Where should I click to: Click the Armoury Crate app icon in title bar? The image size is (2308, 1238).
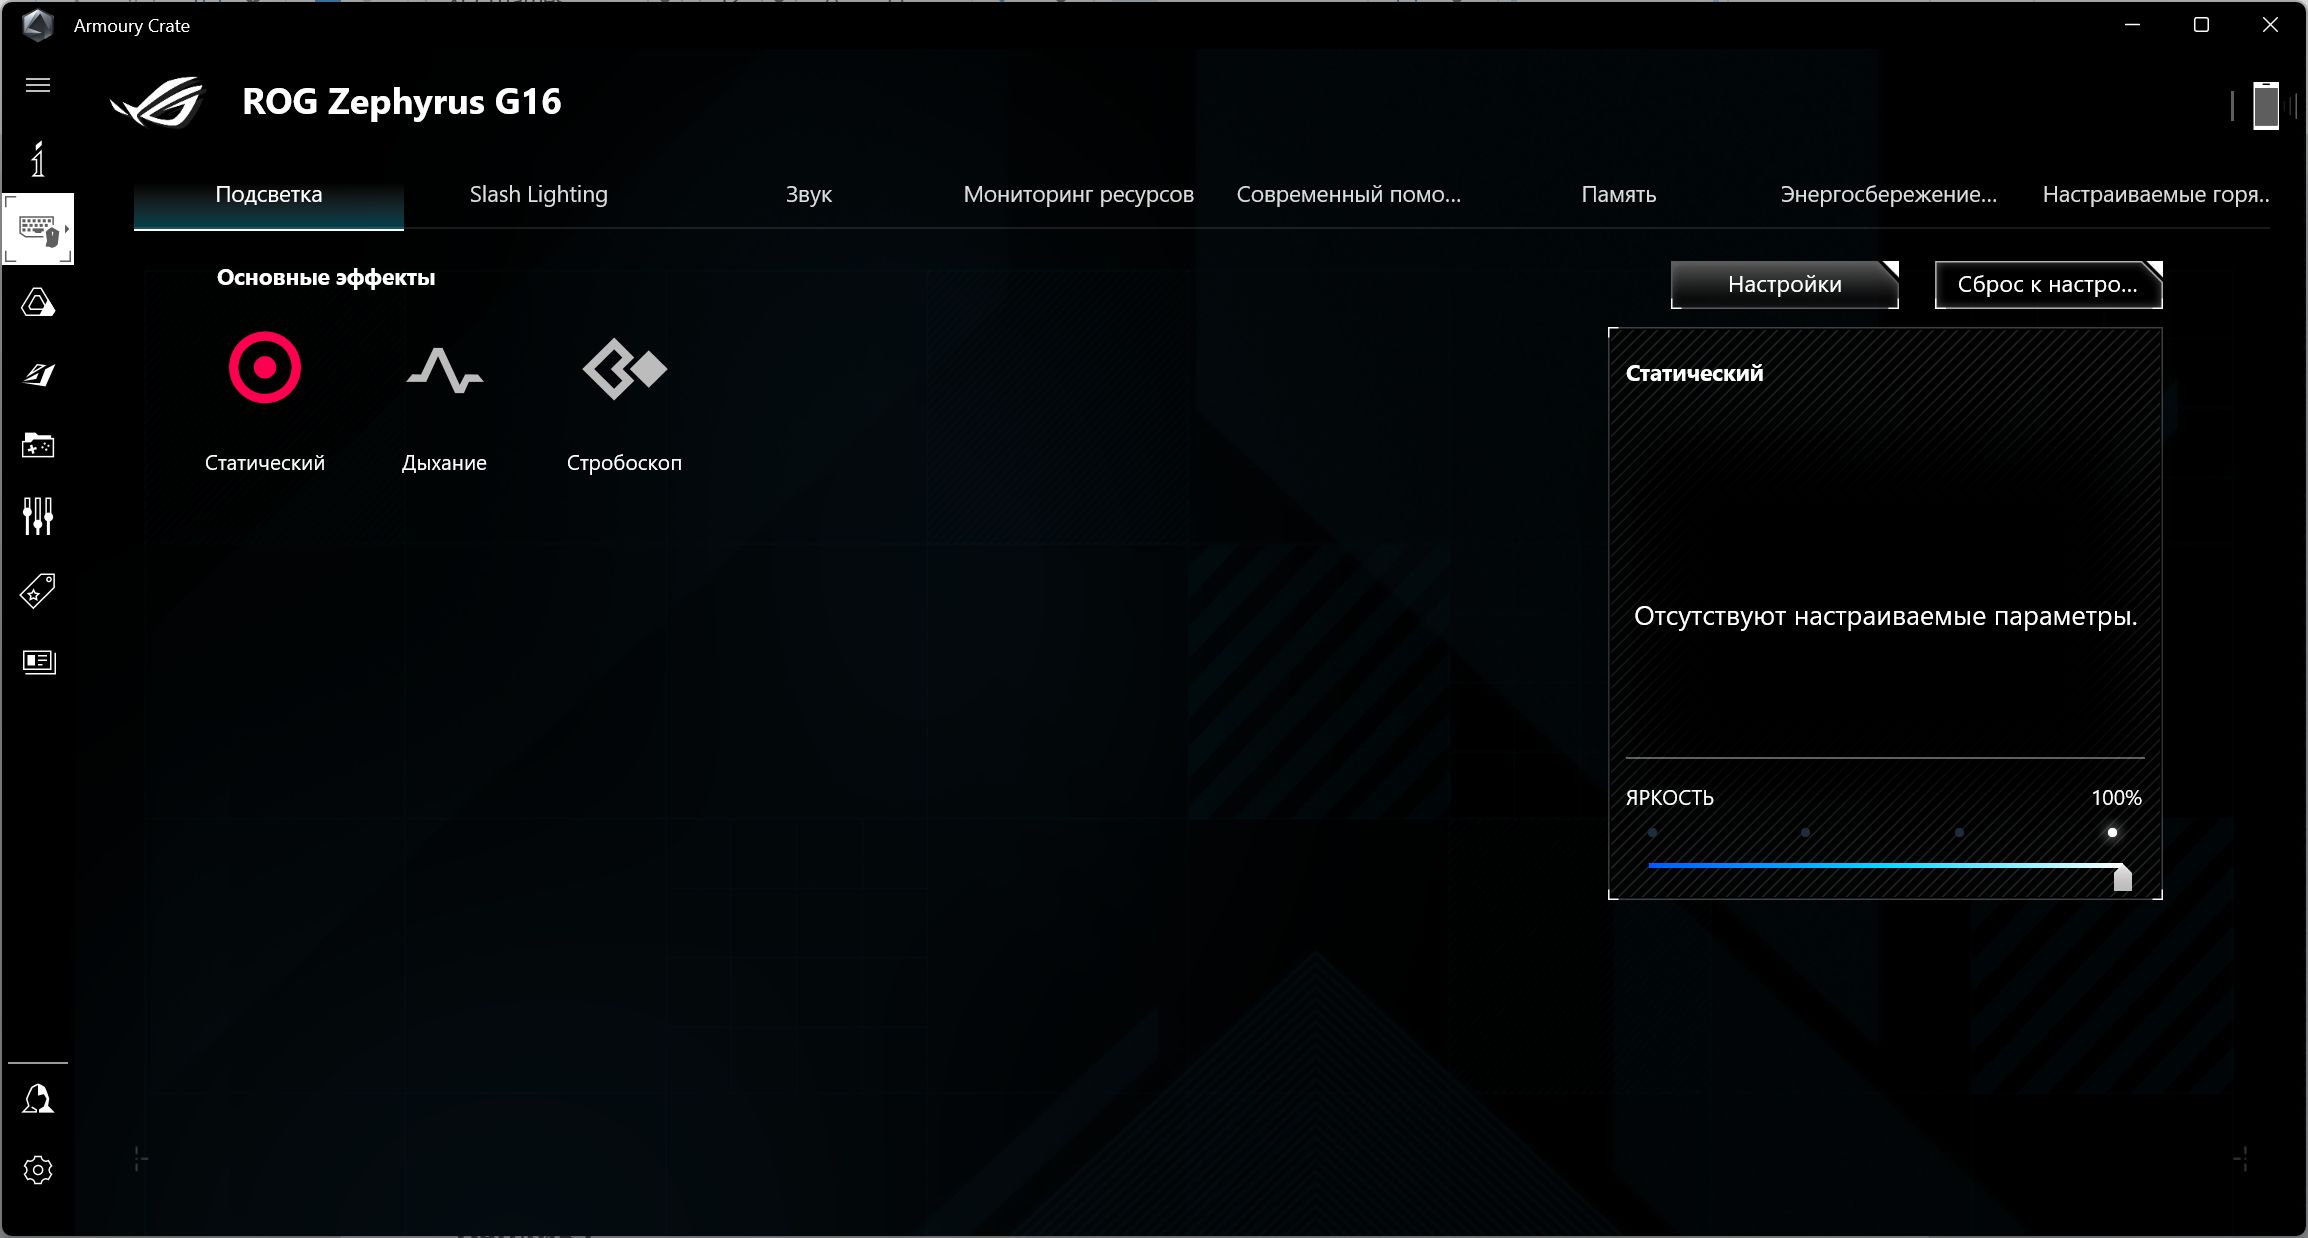(38, 25)
